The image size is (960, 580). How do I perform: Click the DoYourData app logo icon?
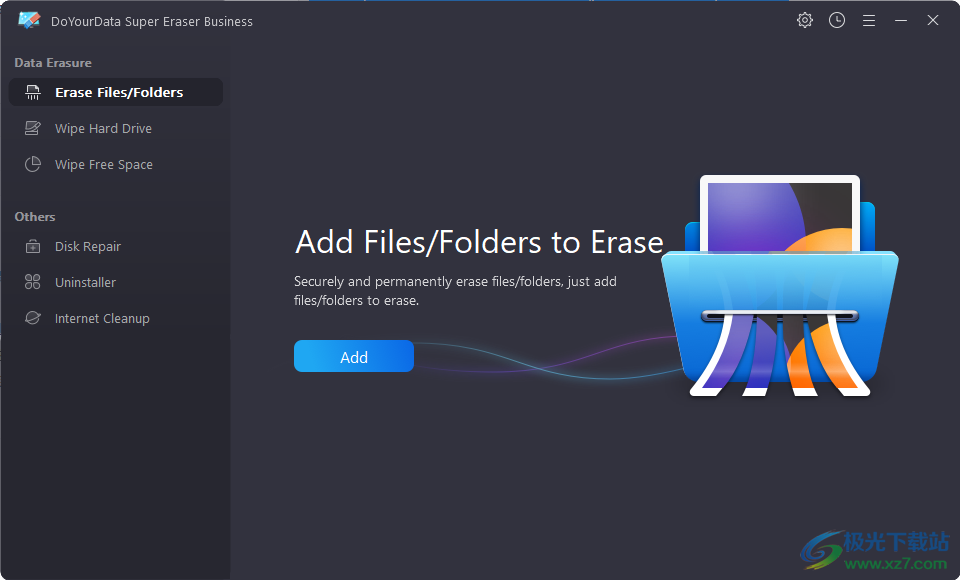pyautogui.click(x=29, y=21)
